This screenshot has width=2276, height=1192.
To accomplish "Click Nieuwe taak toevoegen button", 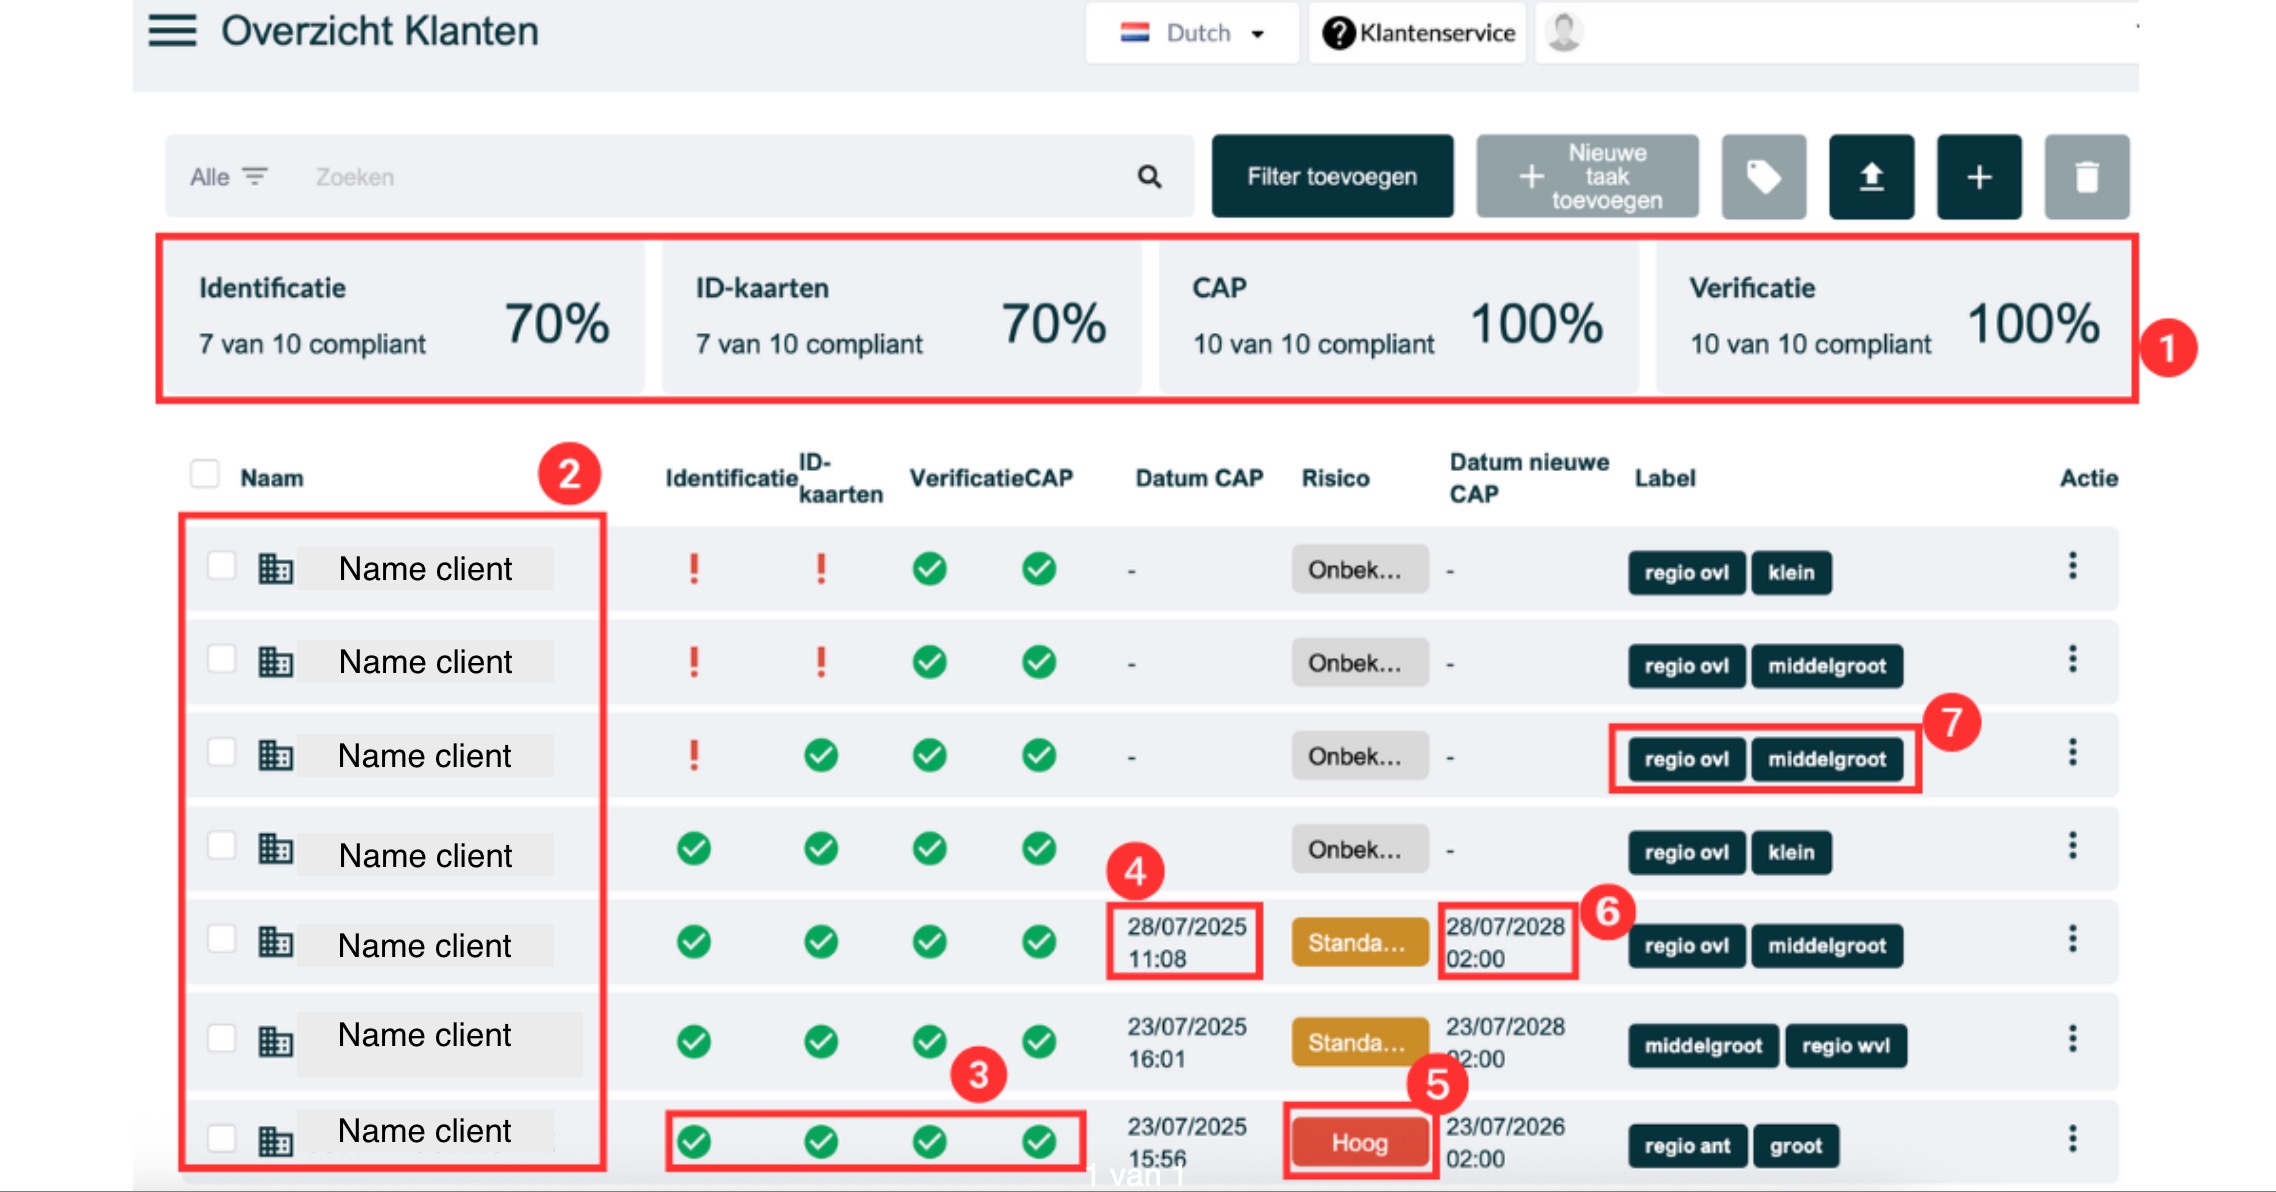I will tap(1587, 177).
